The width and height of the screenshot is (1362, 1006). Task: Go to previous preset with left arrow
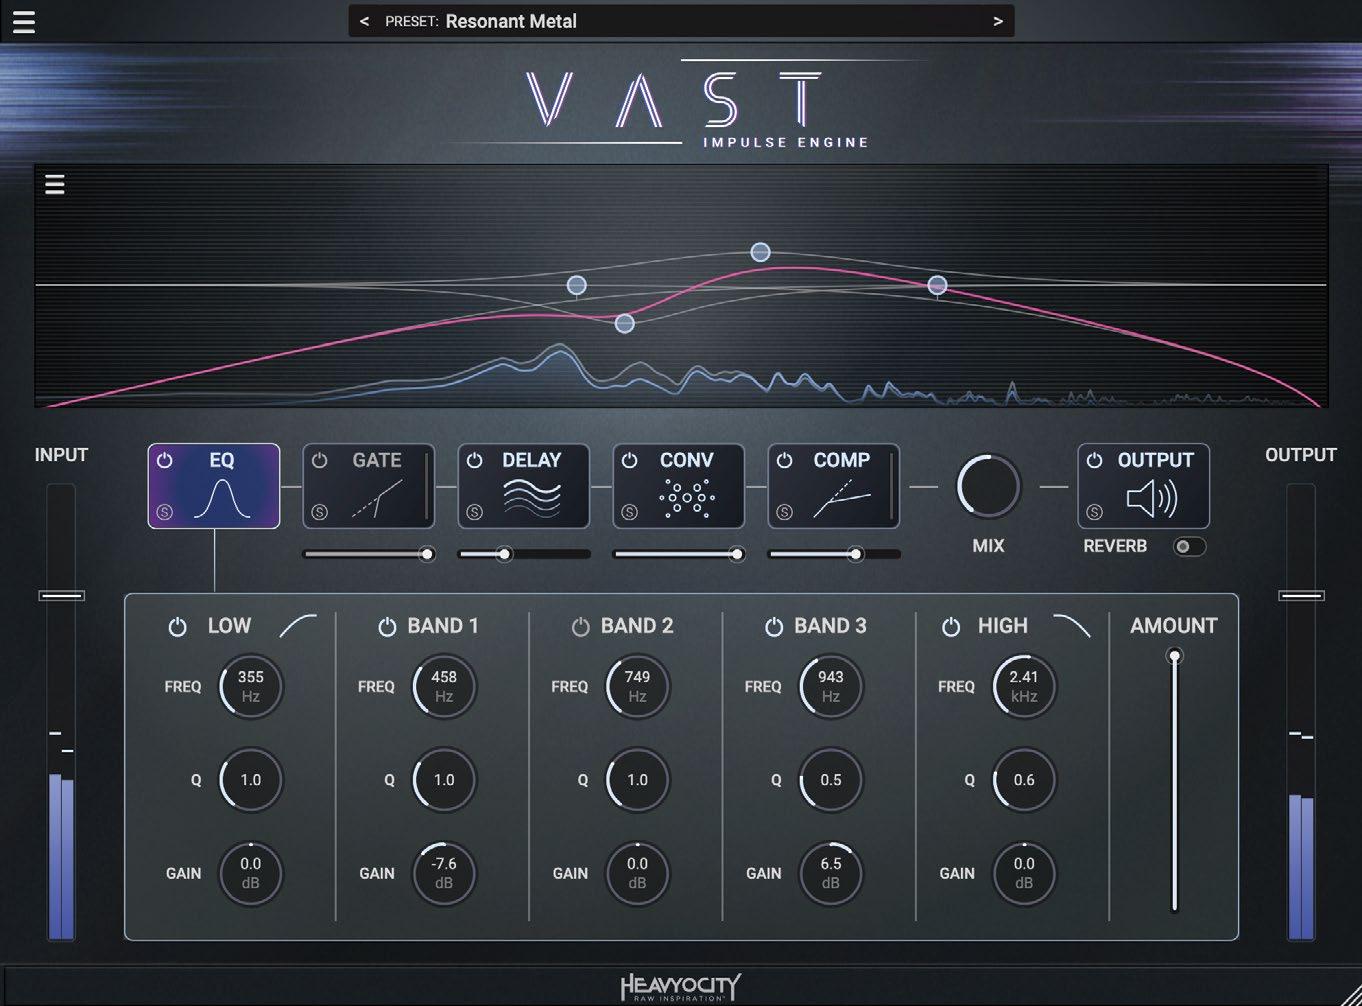click(364, 21)
